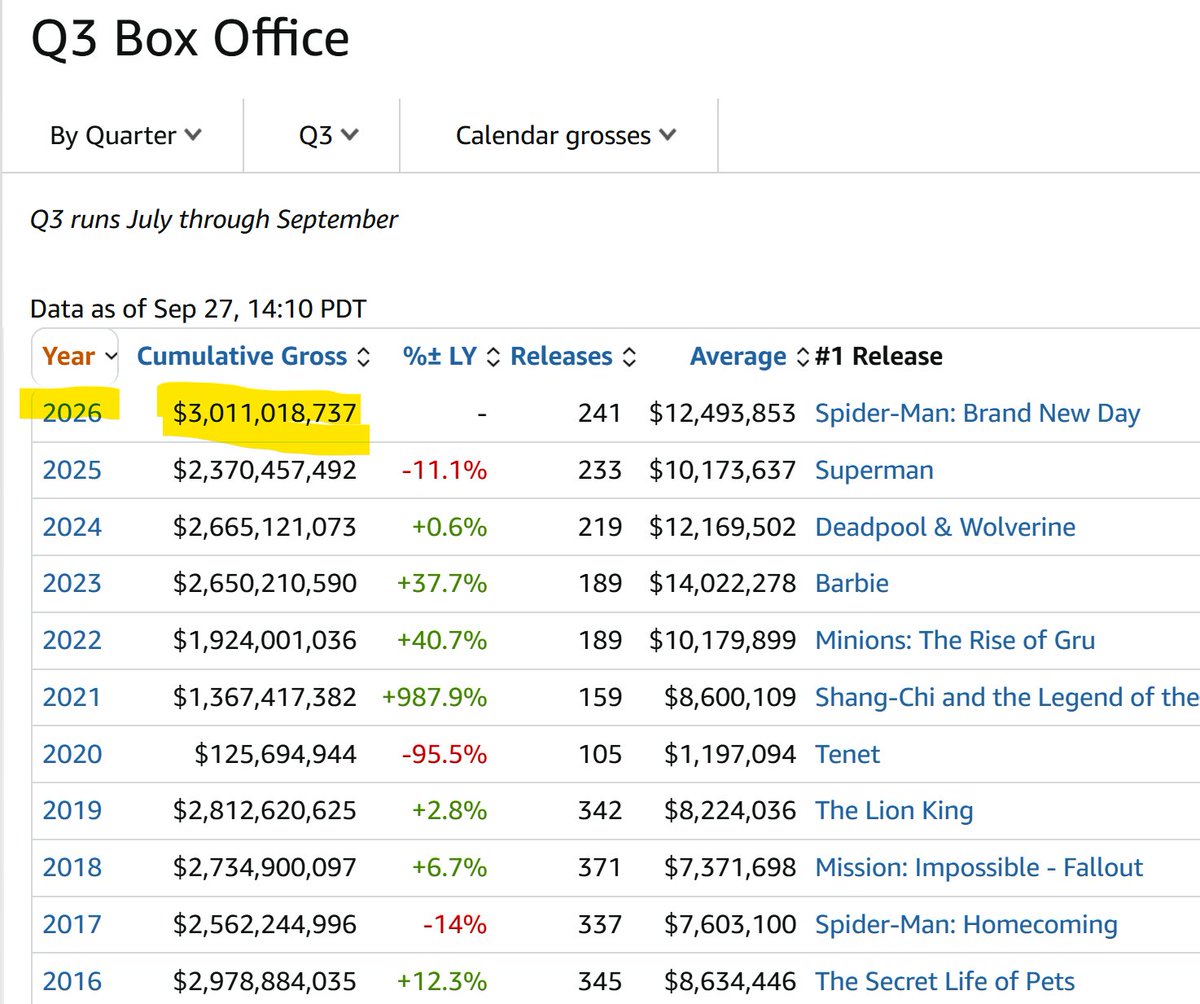
Task: Sort by %± LY column
Action: coord(450,356)
